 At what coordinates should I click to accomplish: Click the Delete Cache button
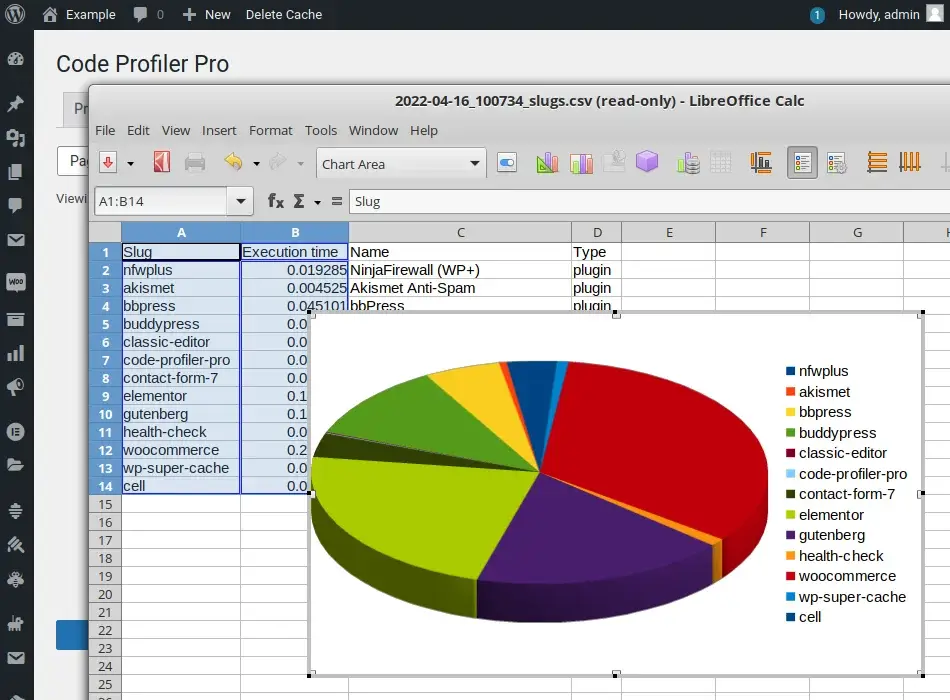click(x=286, y=14)
